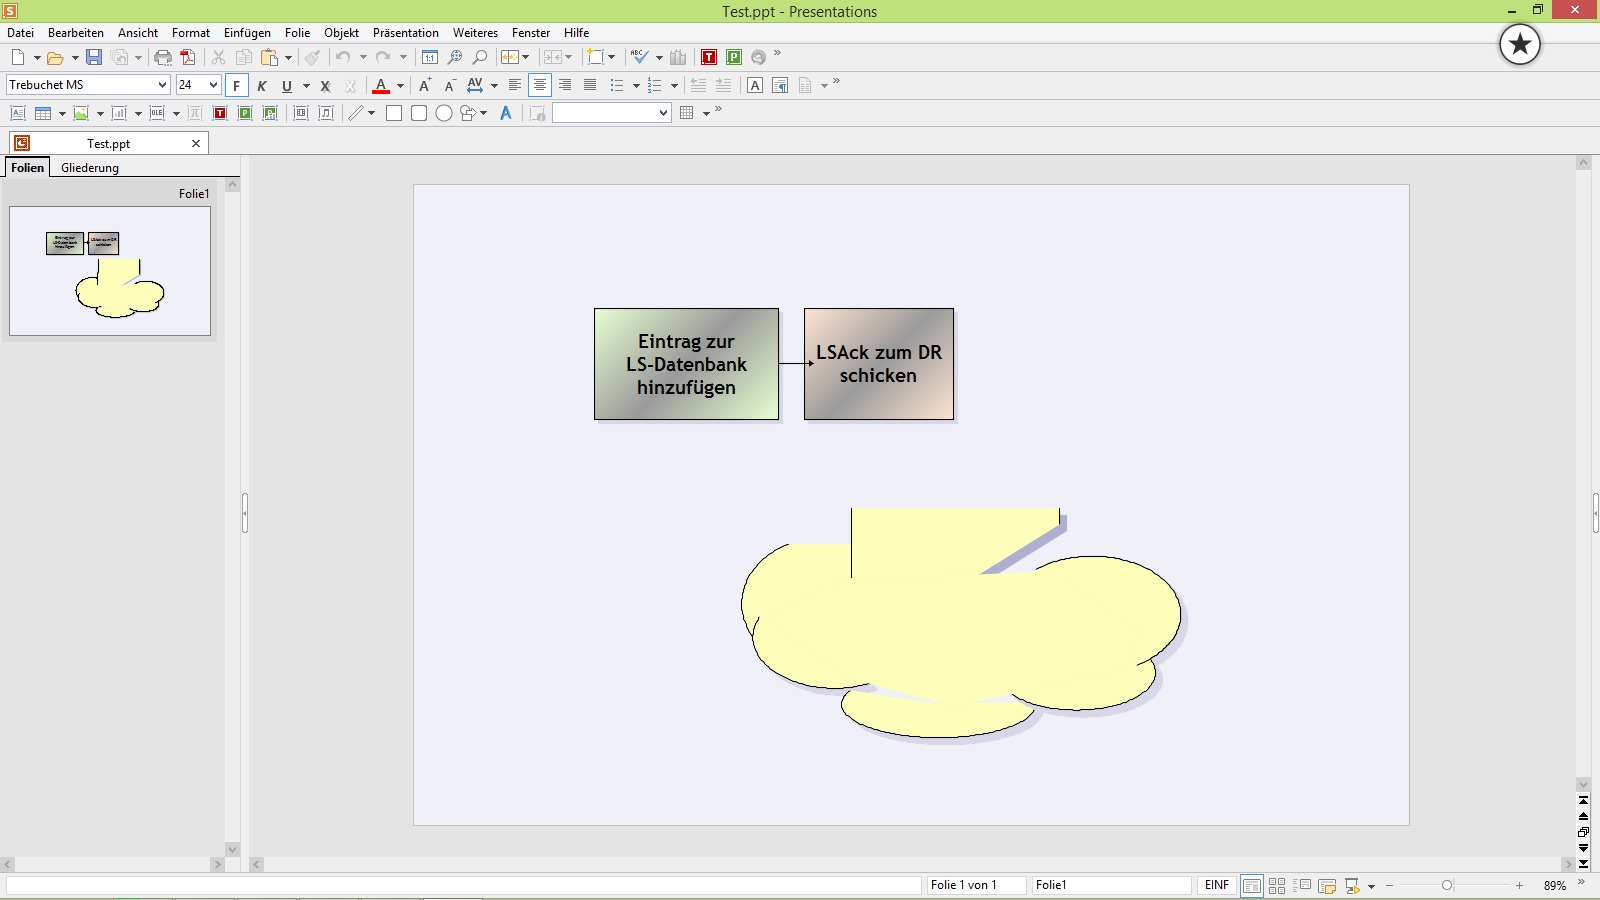Click the New document icon
Viewport: 1600px width, 900px height.
pyautogui.click(x=18, y=57)
